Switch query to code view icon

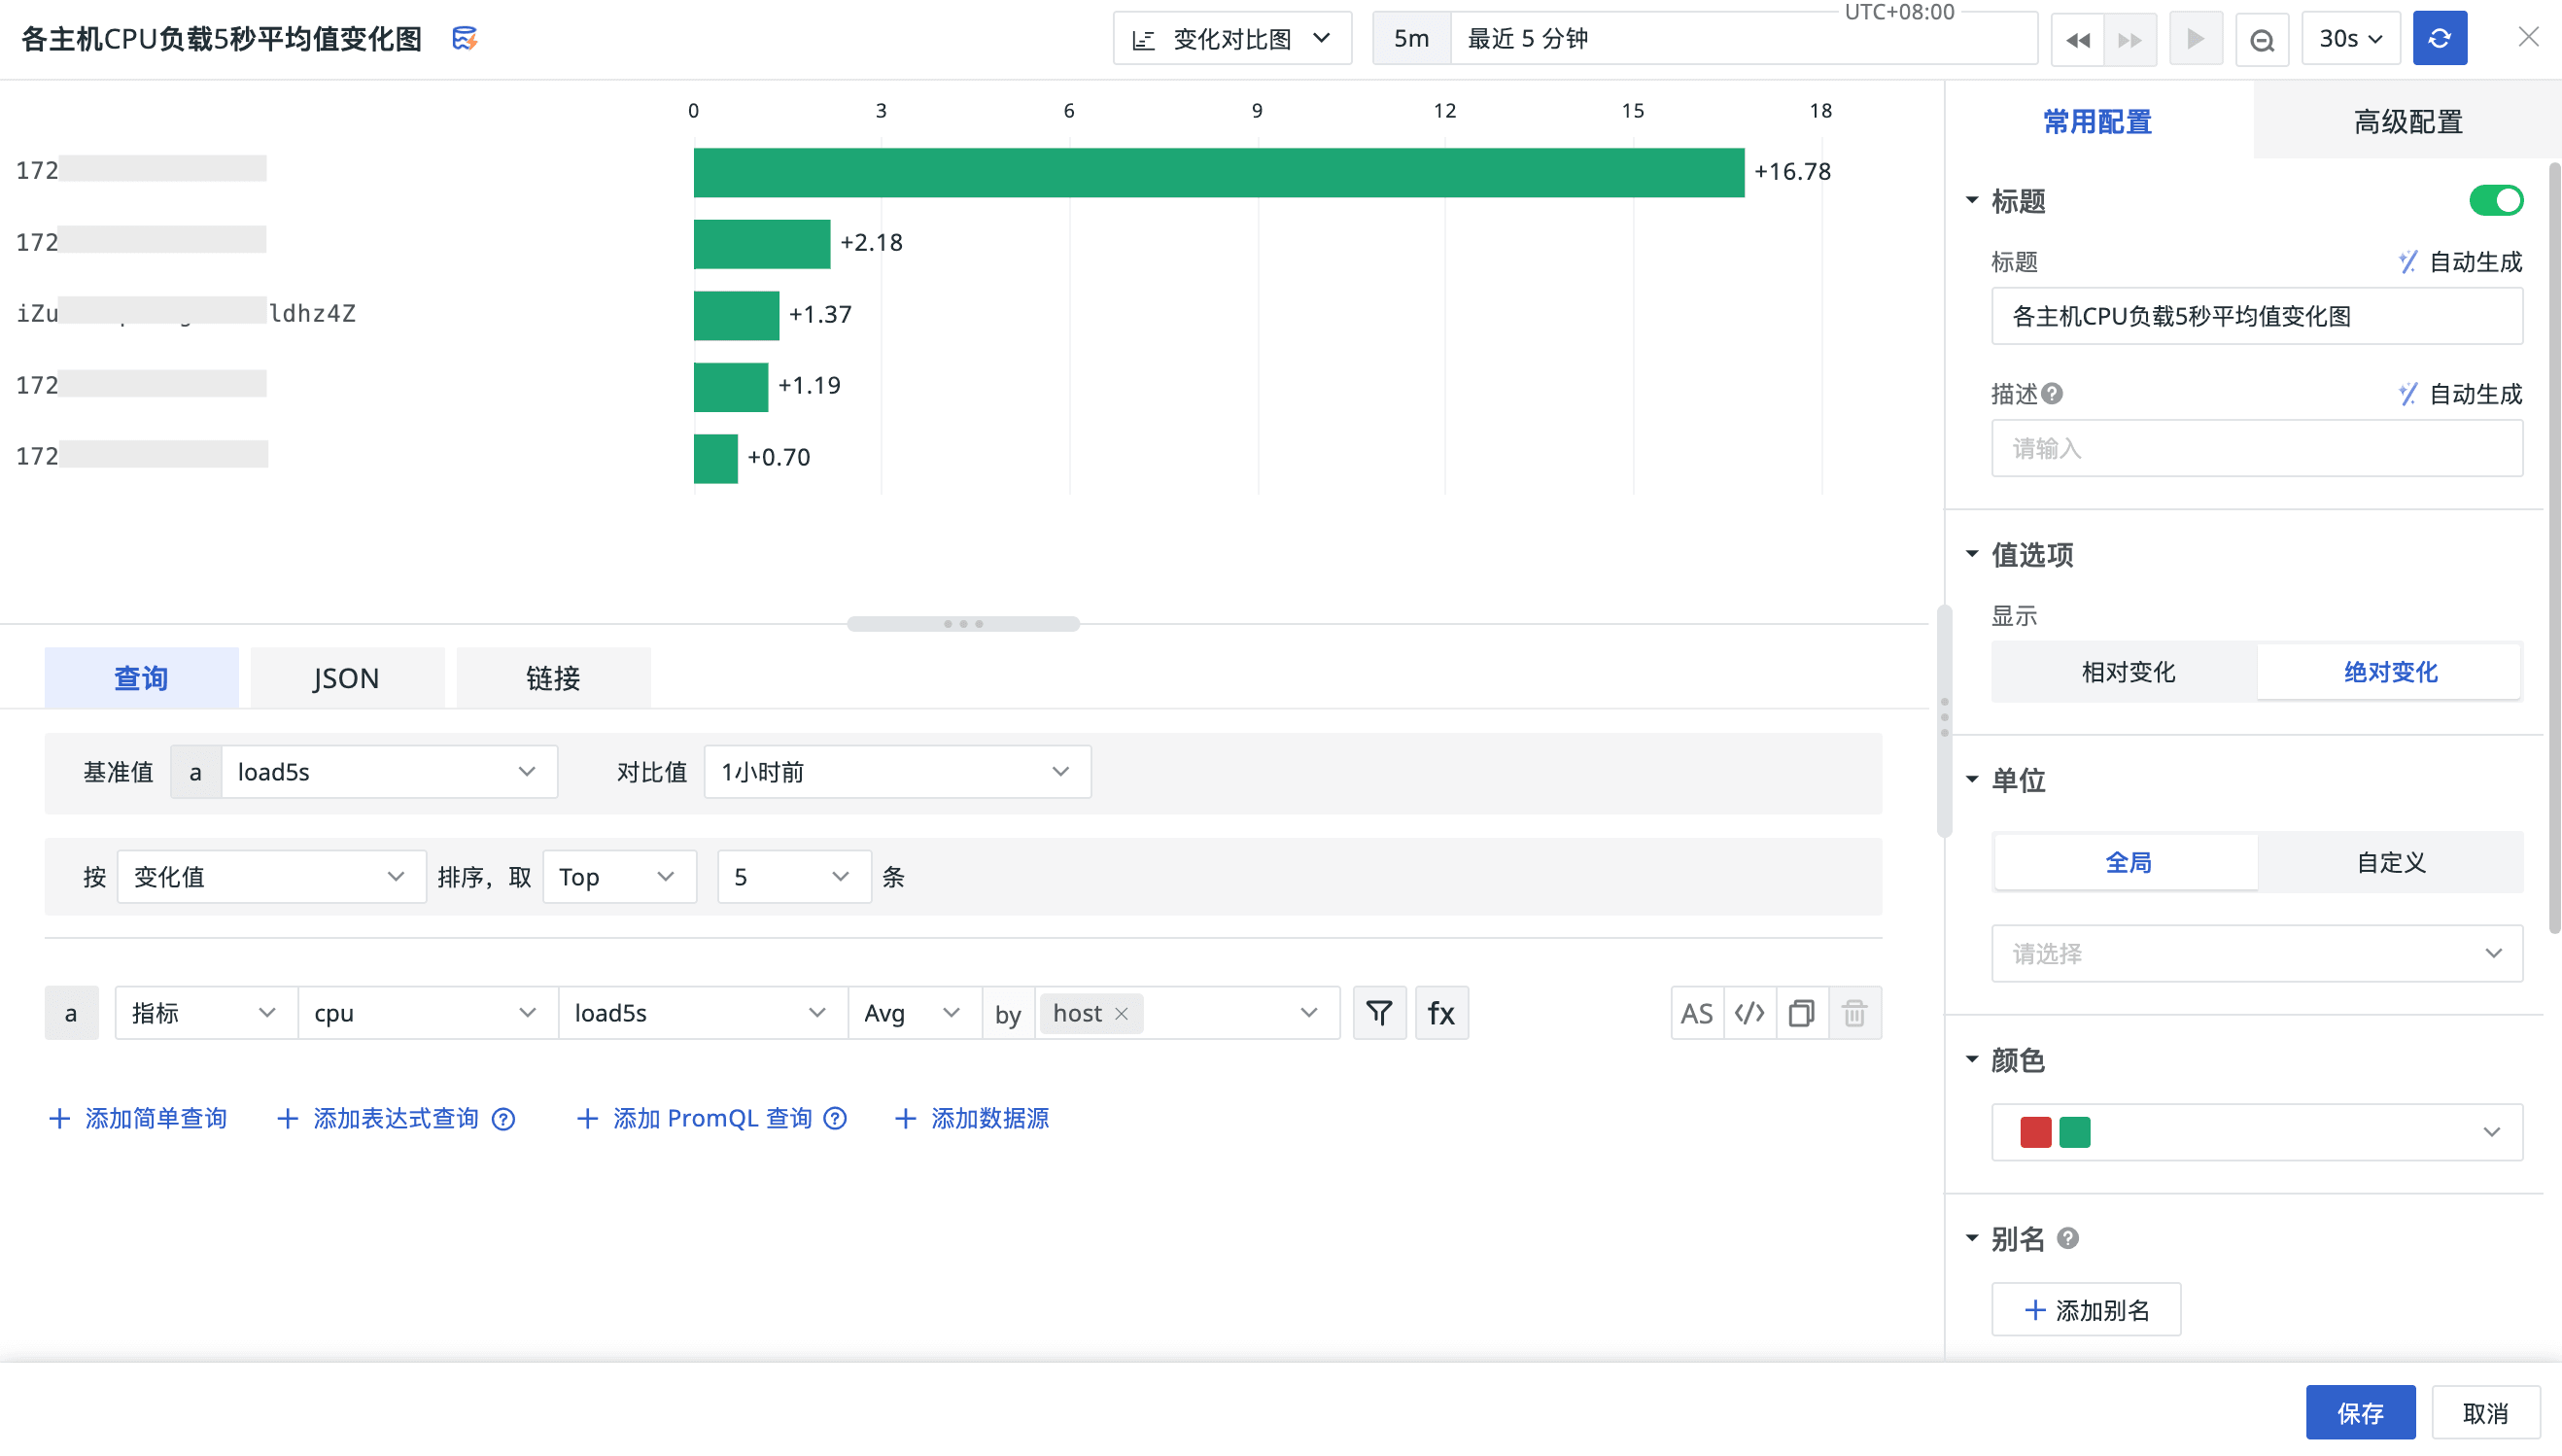click(x=1749, y=1013)
